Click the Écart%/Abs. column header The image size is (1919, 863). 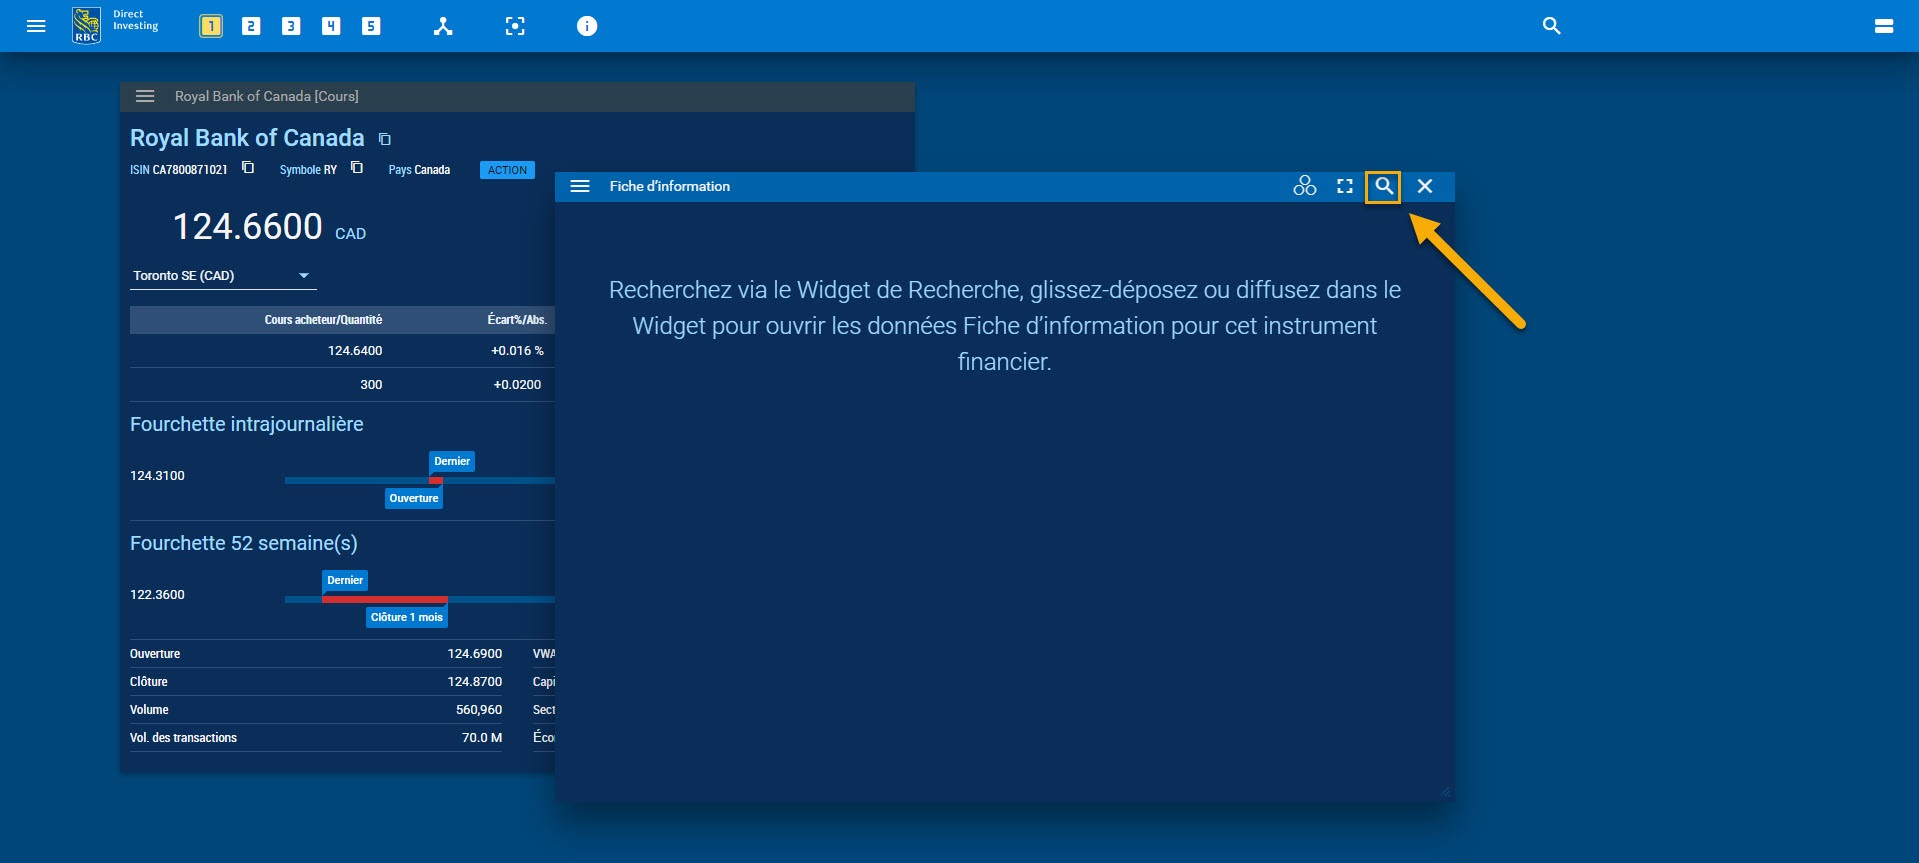(517, 320)
